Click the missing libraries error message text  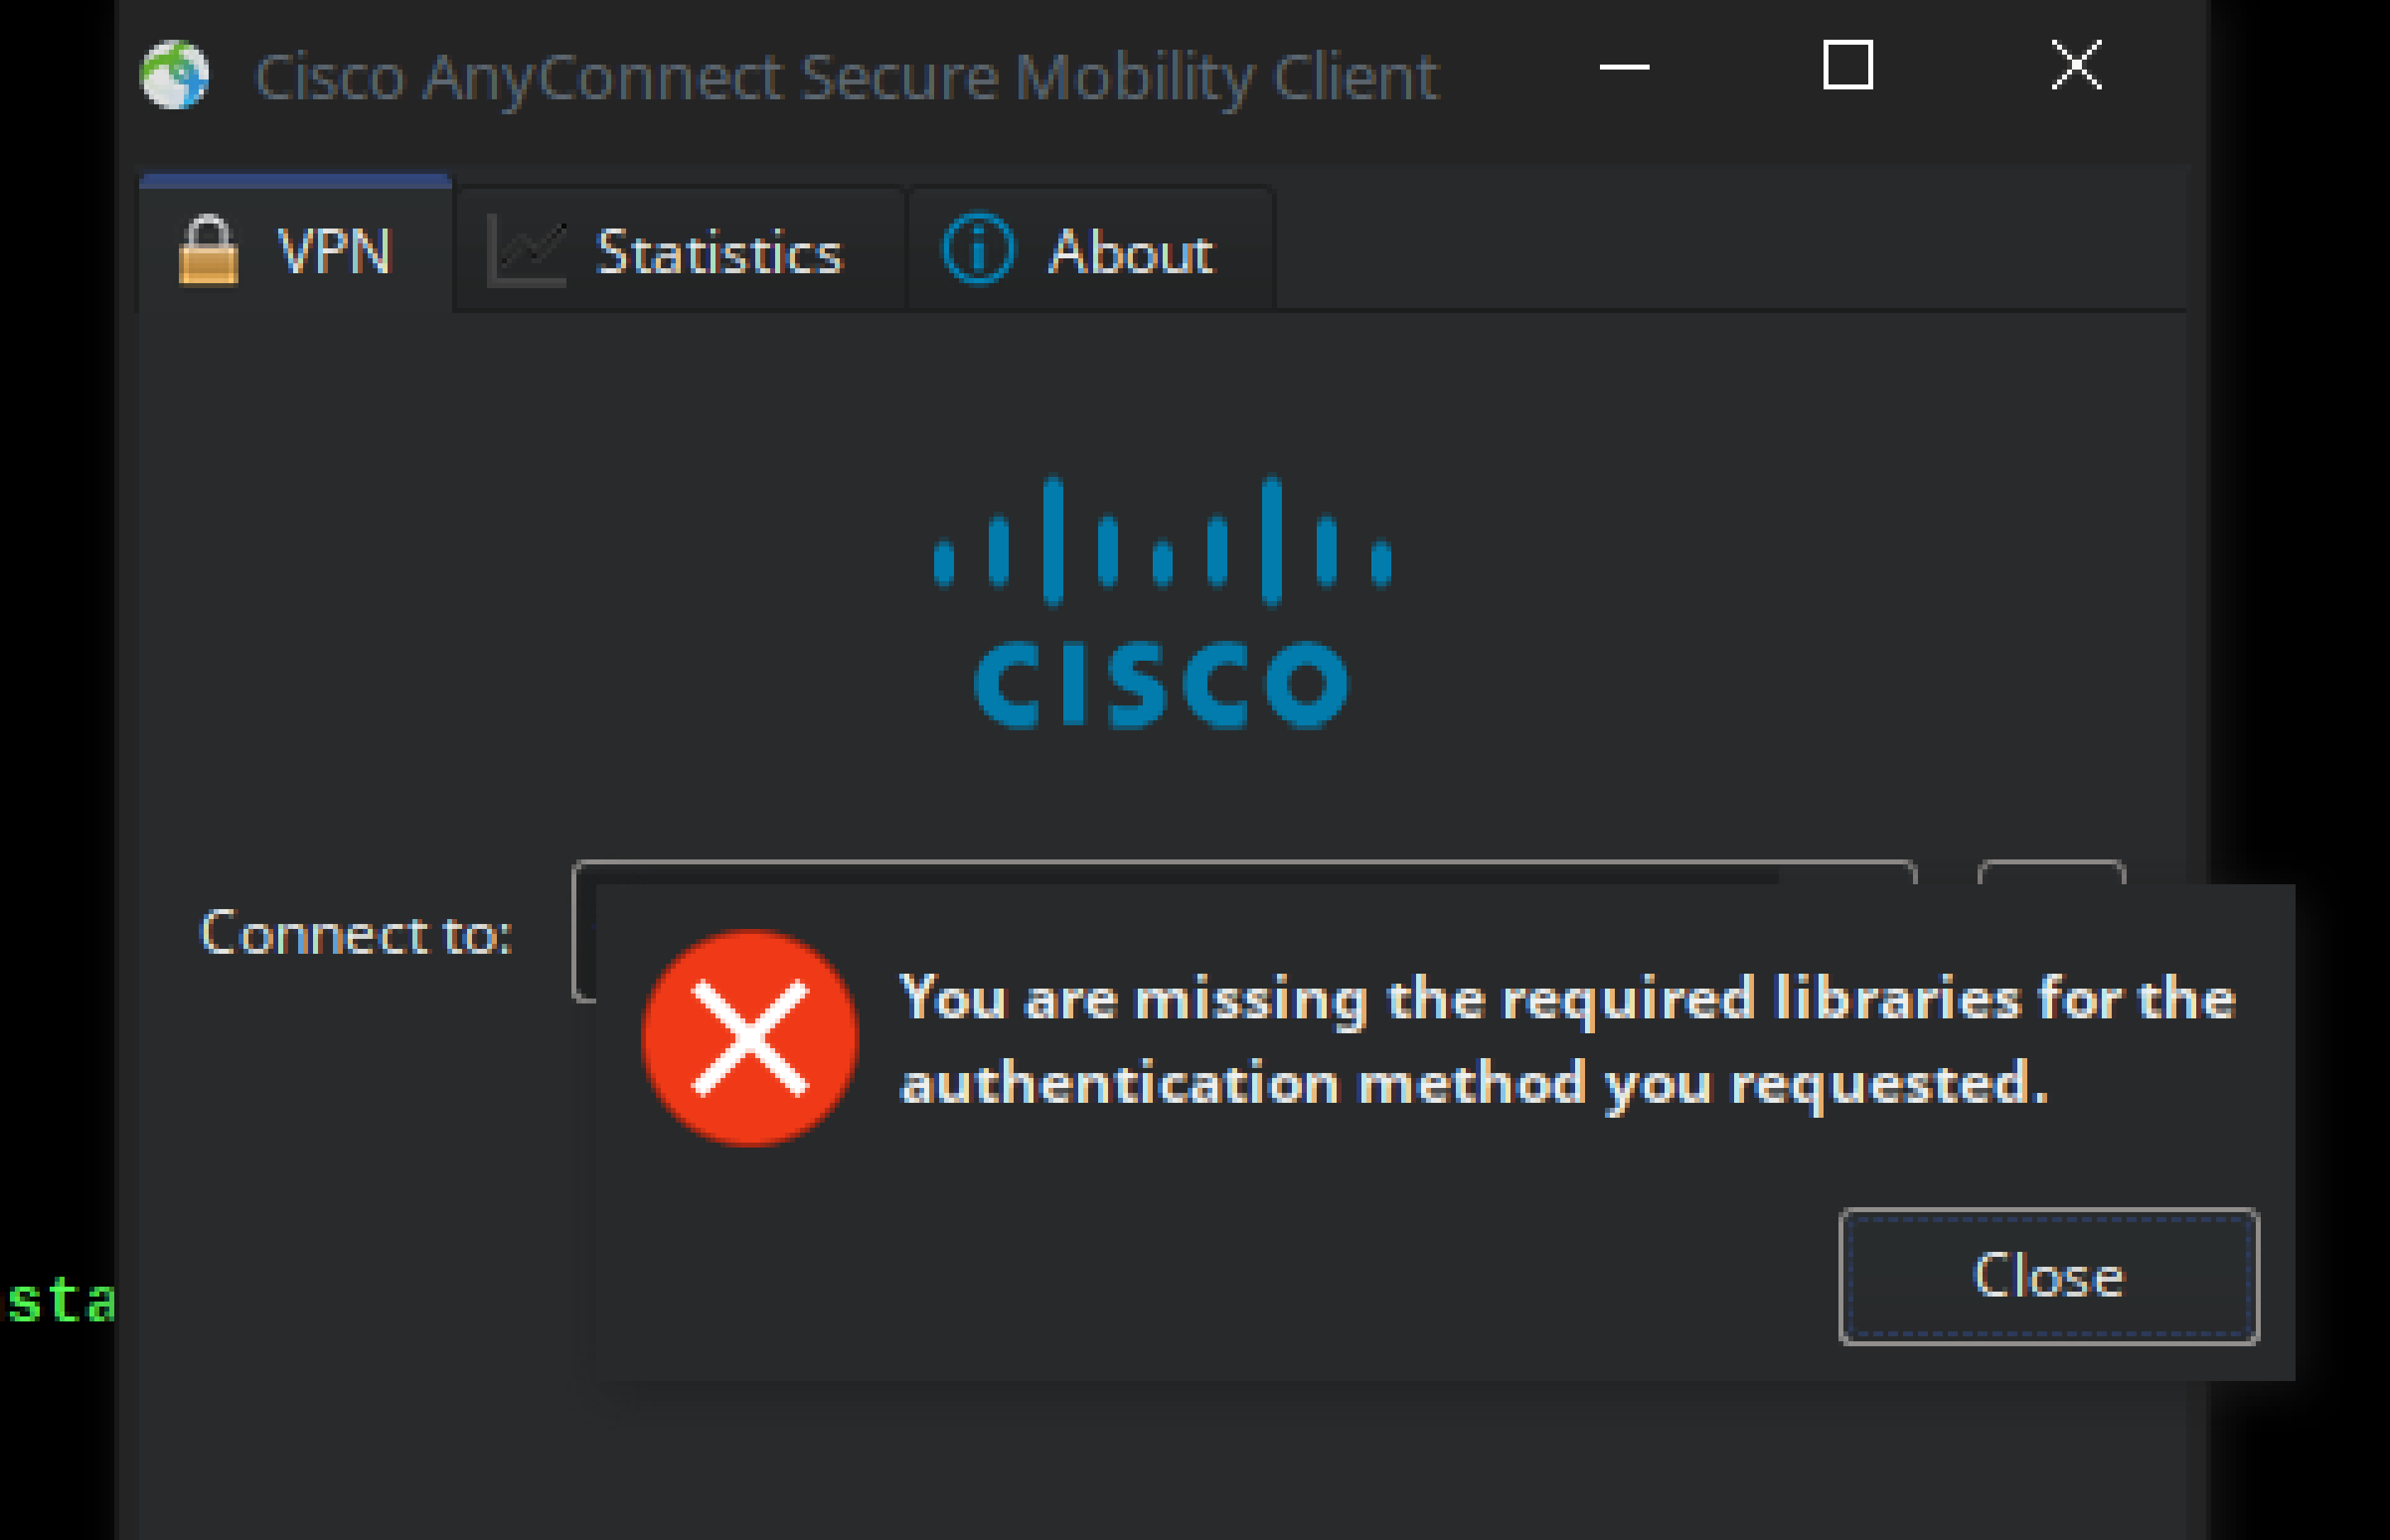click(1566, 1040)
